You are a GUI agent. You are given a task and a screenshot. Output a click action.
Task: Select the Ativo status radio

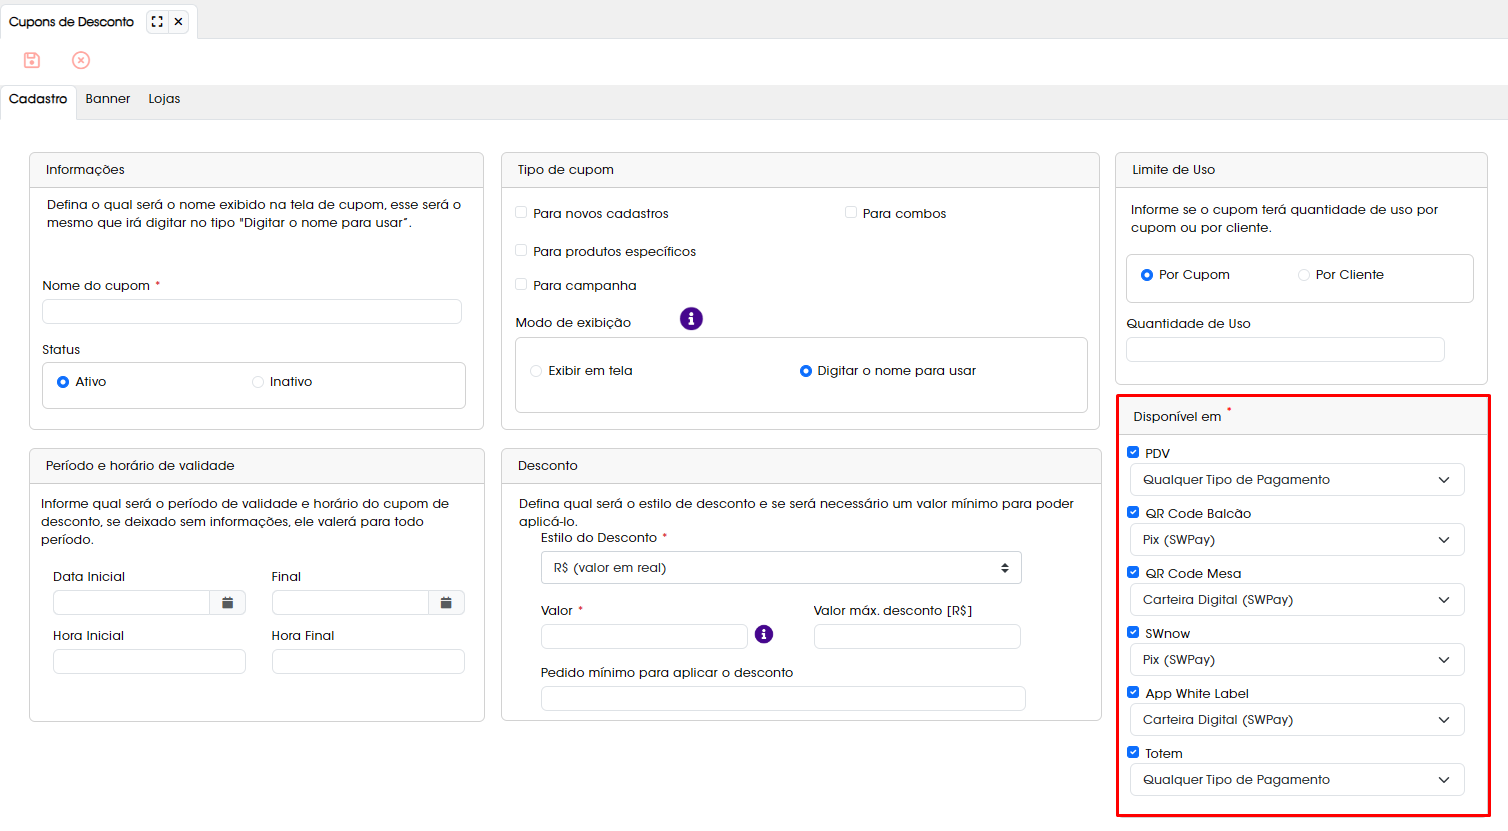(x=63, y=382)
